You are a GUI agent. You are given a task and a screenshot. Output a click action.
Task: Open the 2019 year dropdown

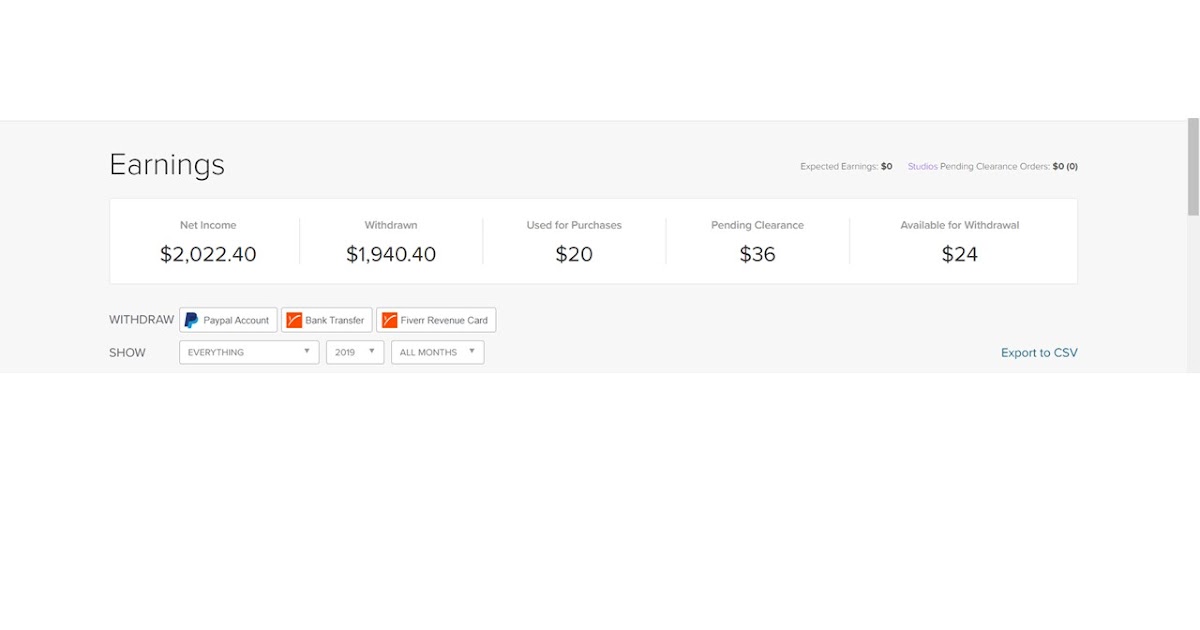pyautogui.click(x=355, y=352)
